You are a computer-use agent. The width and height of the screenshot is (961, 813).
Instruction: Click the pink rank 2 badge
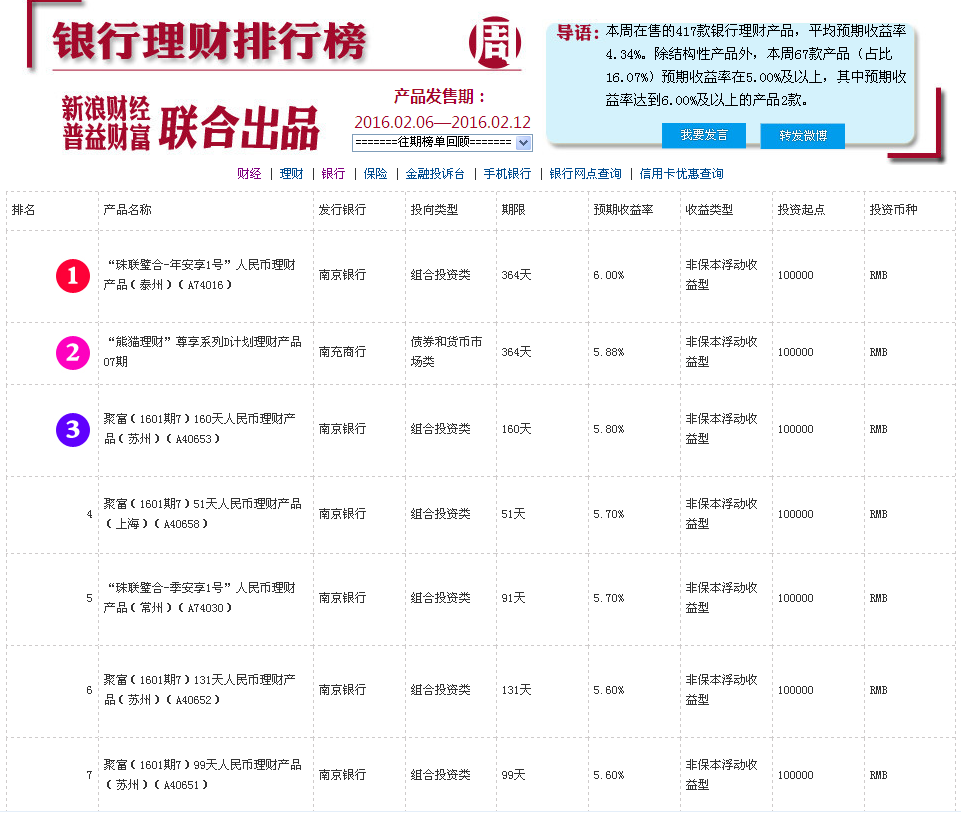point(73,352)
